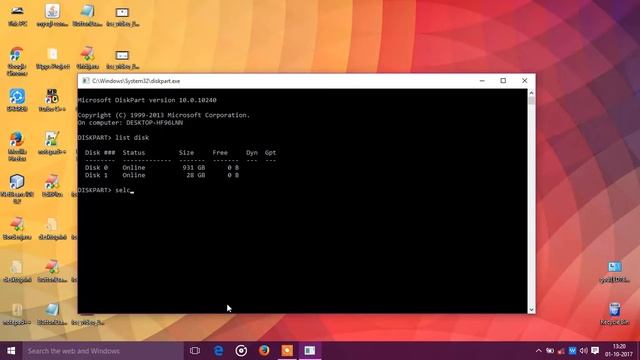The height and width of the screenshot is (360, 640).
Task: Open the blue circular-arrows SHAREit desktop icon
Action: click(x=17, y=100)
